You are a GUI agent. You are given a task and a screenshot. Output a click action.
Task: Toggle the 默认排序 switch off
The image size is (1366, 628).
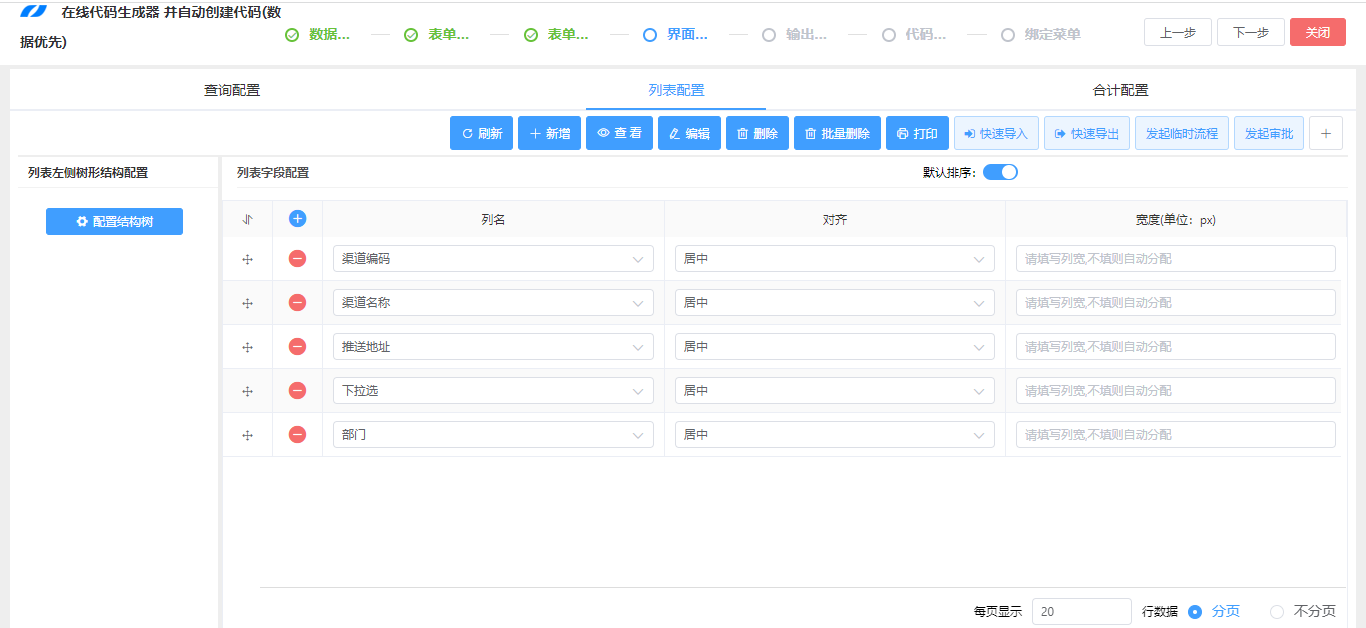tap(999, 171)
